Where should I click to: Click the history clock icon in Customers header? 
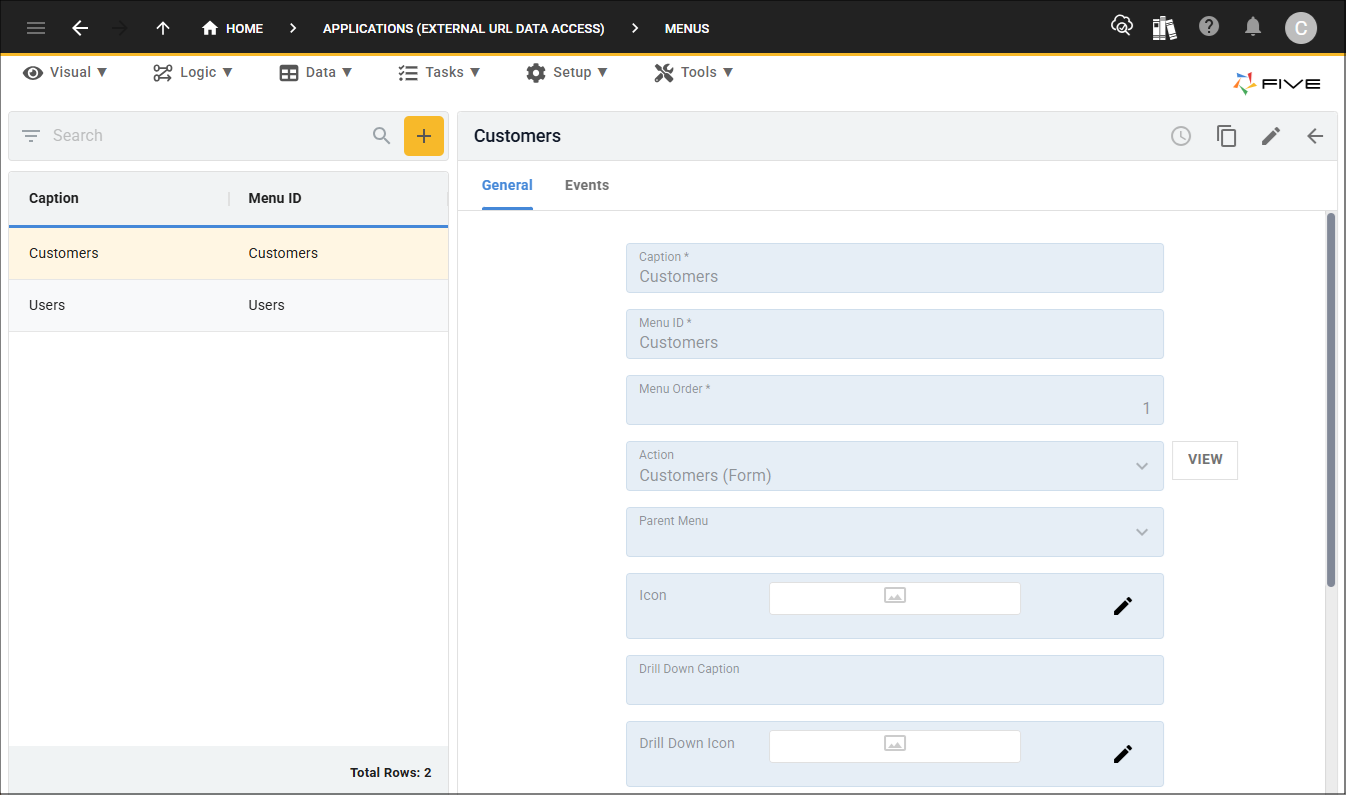click(x=1181, y=136)
